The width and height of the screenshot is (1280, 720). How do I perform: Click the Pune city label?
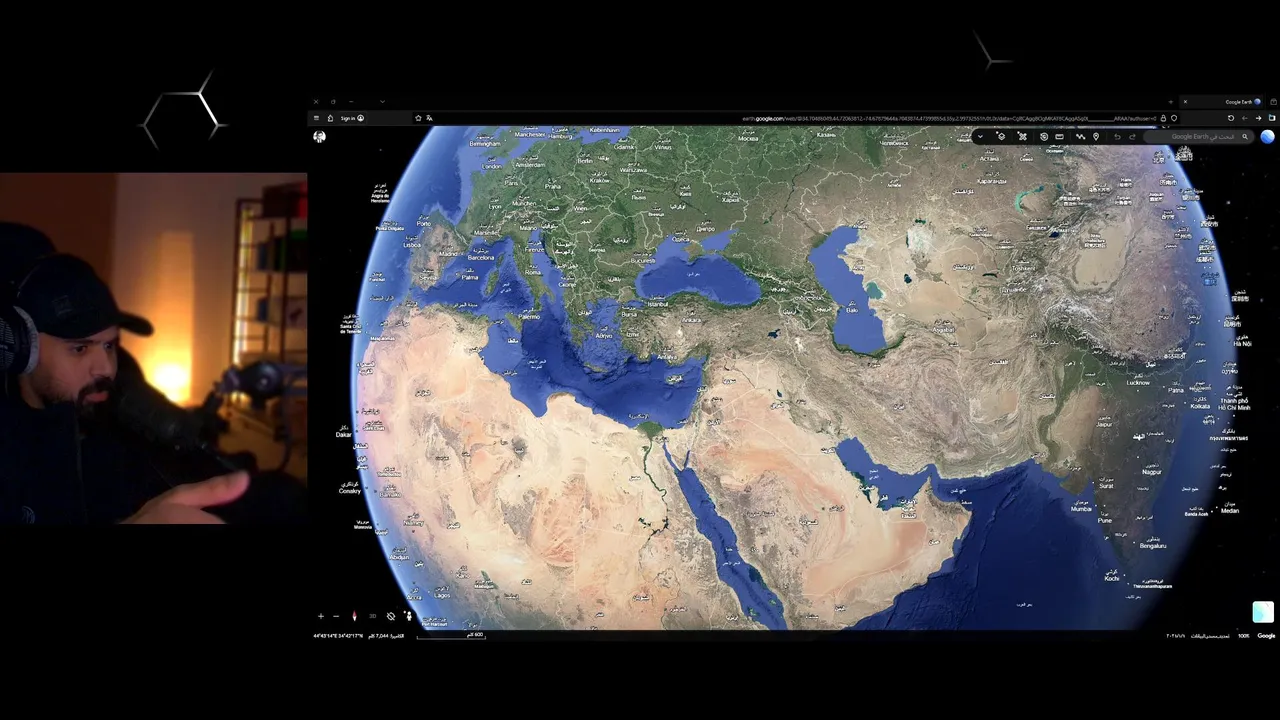(x=1105, y=520)
